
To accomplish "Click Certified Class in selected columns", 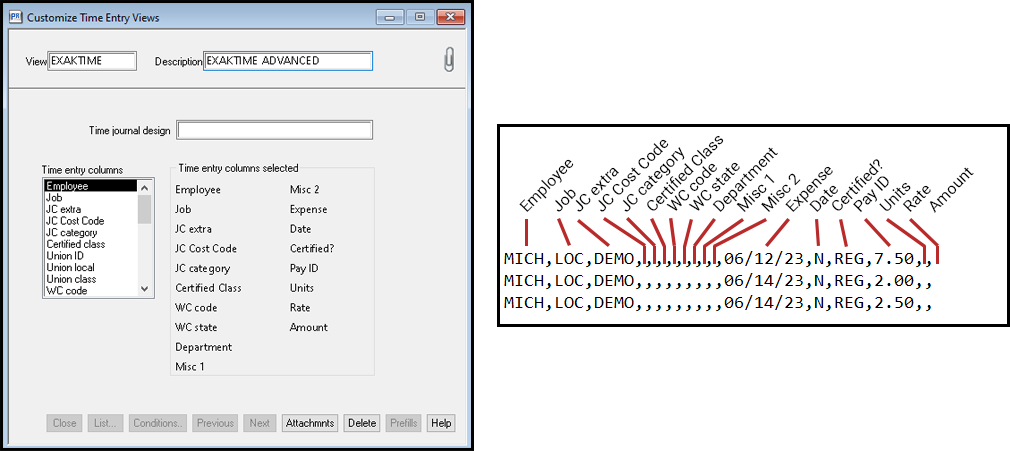I will point(208,288).
